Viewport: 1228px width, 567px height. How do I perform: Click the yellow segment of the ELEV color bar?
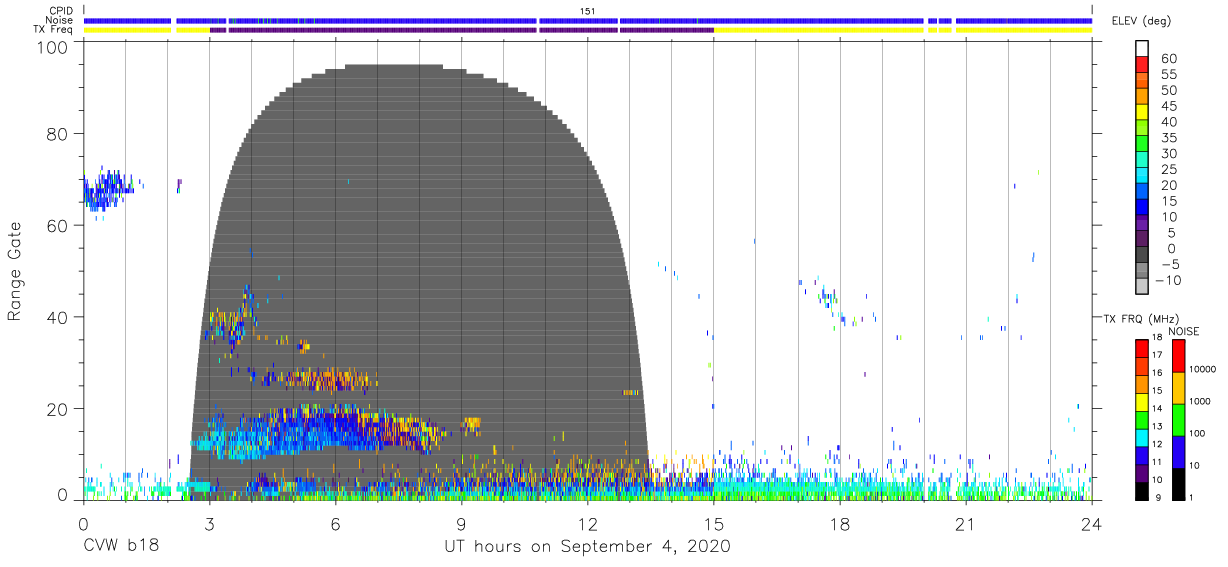[x=1141, y=113]
